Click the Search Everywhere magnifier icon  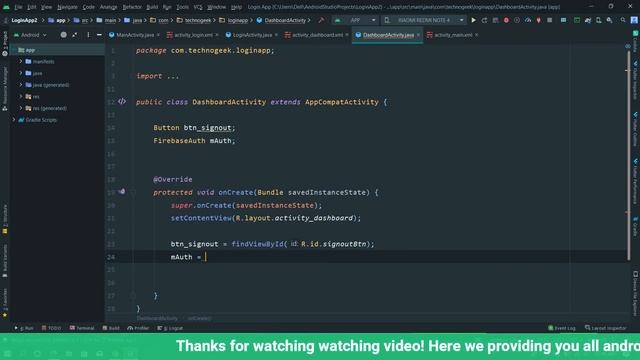point(623,20)
